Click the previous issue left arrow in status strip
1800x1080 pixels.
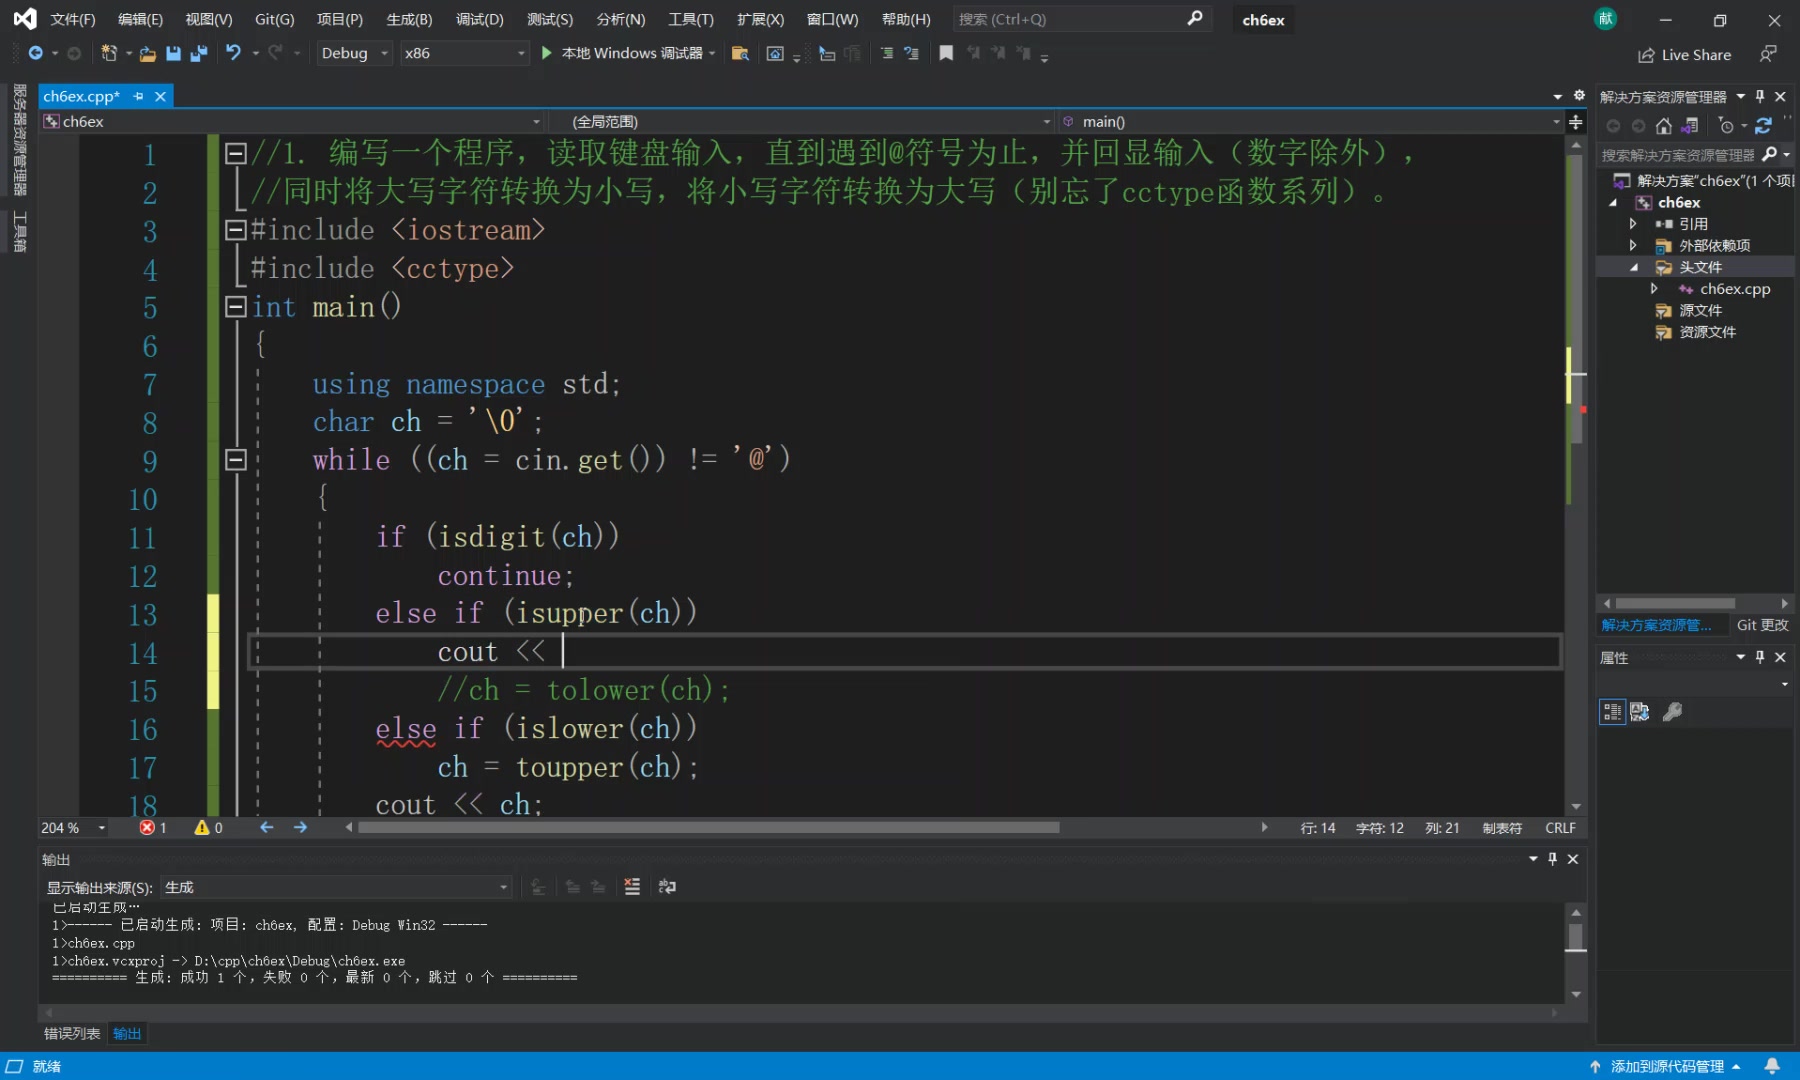266,828
